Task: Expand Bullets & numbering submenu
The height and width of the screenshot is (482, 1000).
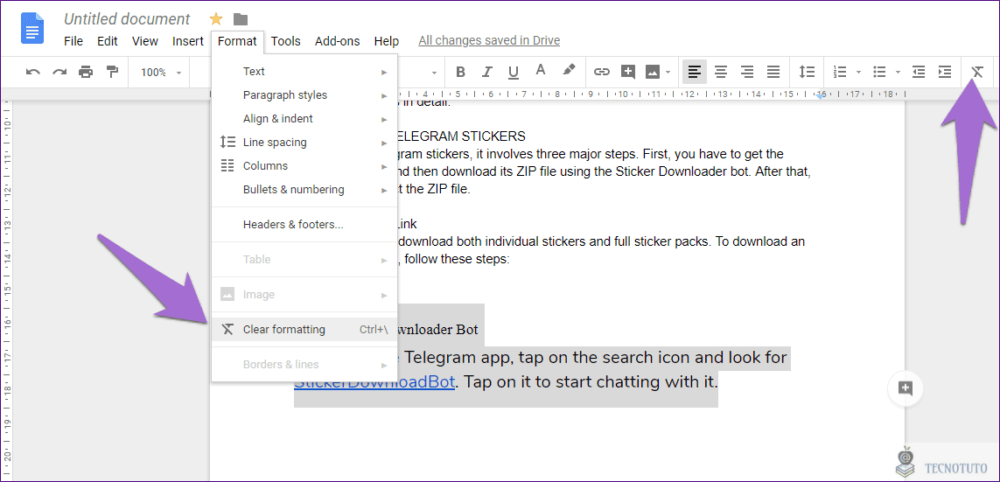Action: [x=304, y=189]
